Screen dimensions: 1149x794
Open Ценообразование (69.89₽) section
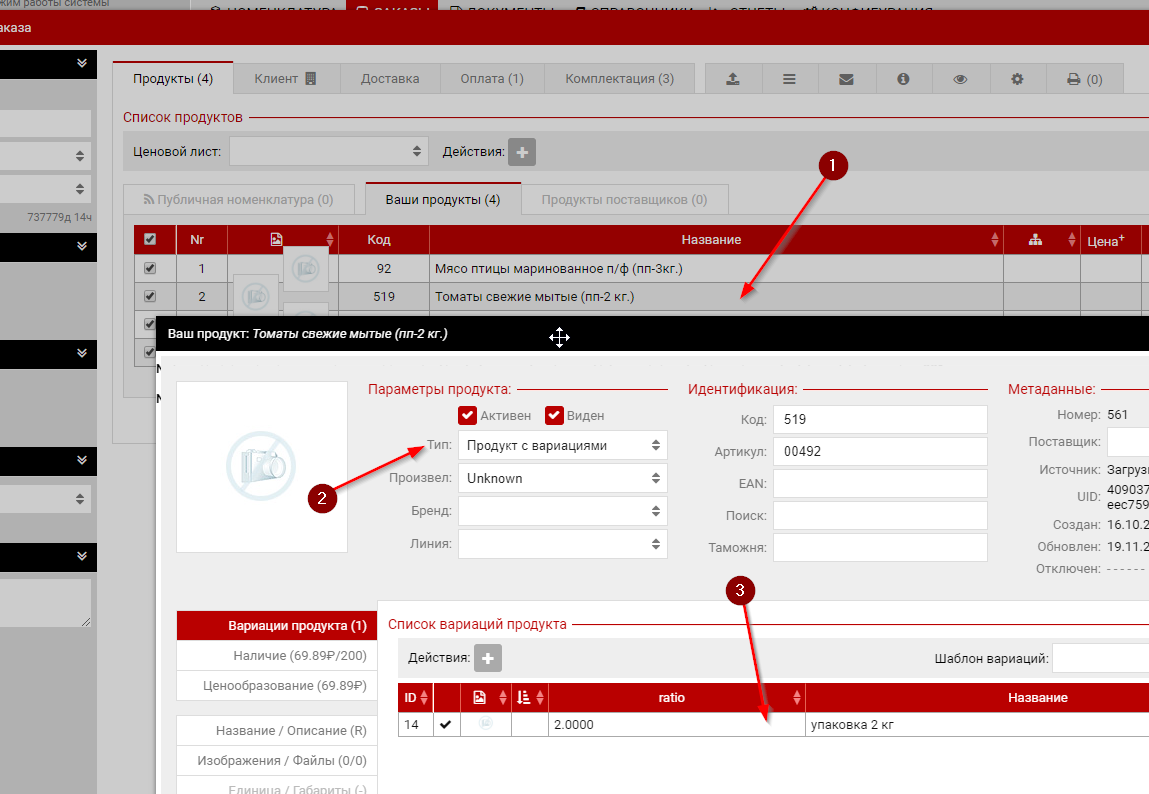pyautogui.click(x=277, y=686)
